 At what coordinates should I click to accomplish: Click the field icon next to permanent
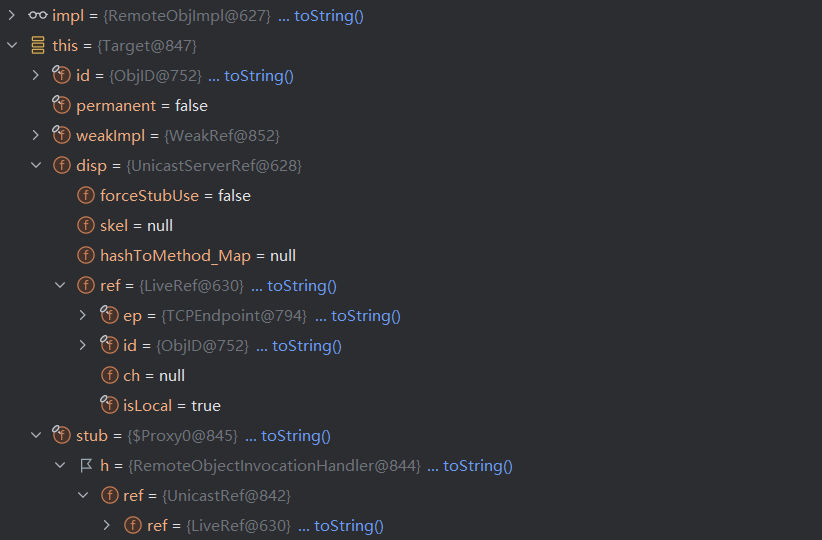(62, 106)
